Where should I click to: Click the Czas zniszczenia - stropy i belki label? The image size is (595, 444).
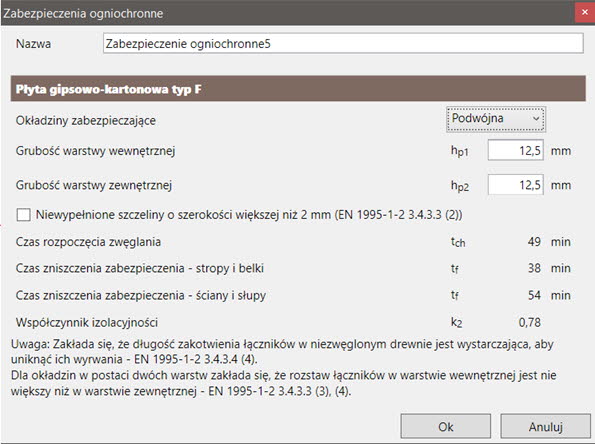(140, 268)
